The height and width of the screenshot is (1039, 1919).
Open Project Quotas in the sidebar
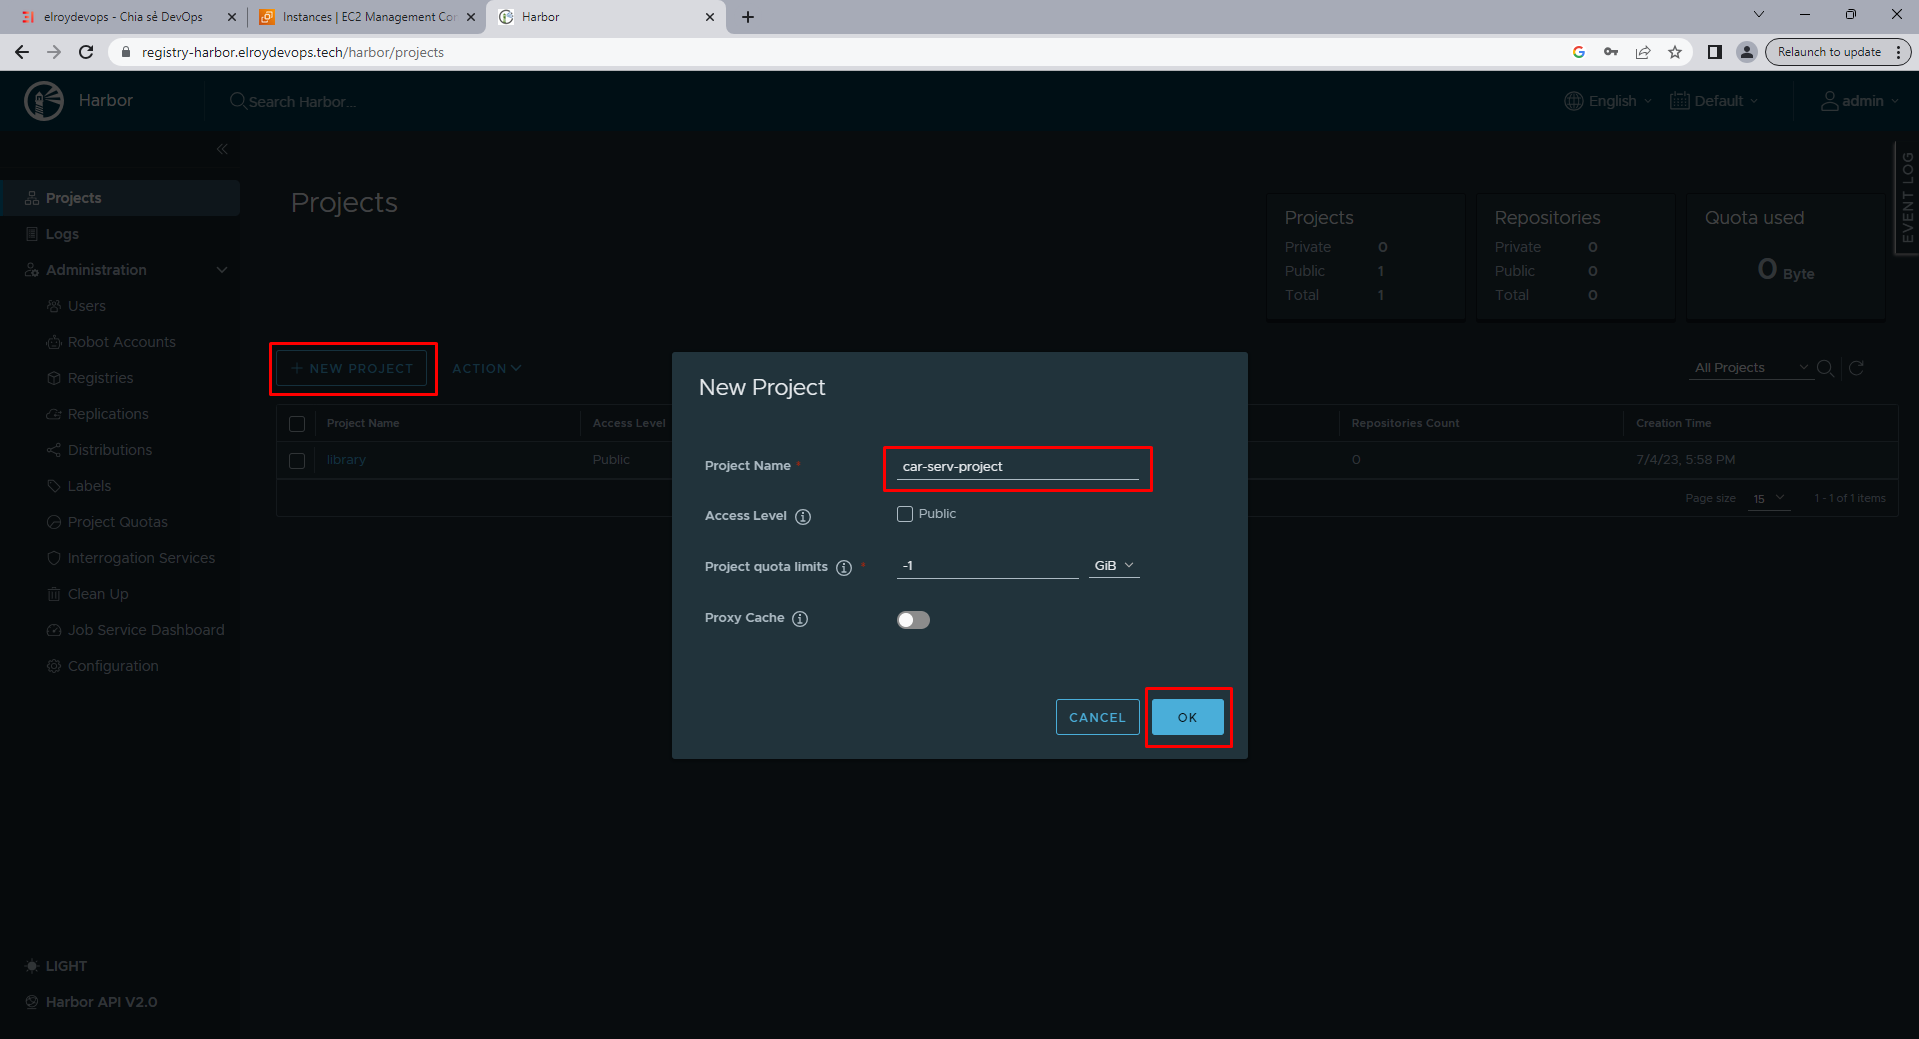117,522
